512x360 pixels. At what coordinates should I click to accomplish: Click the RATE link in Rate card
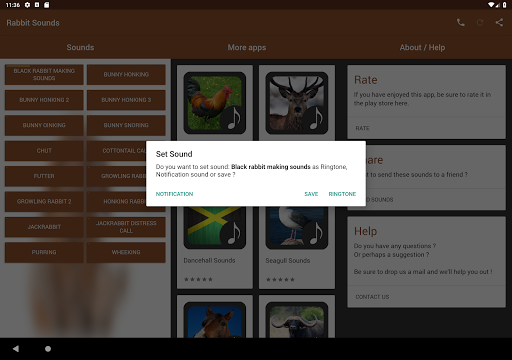tap(362, 128)
